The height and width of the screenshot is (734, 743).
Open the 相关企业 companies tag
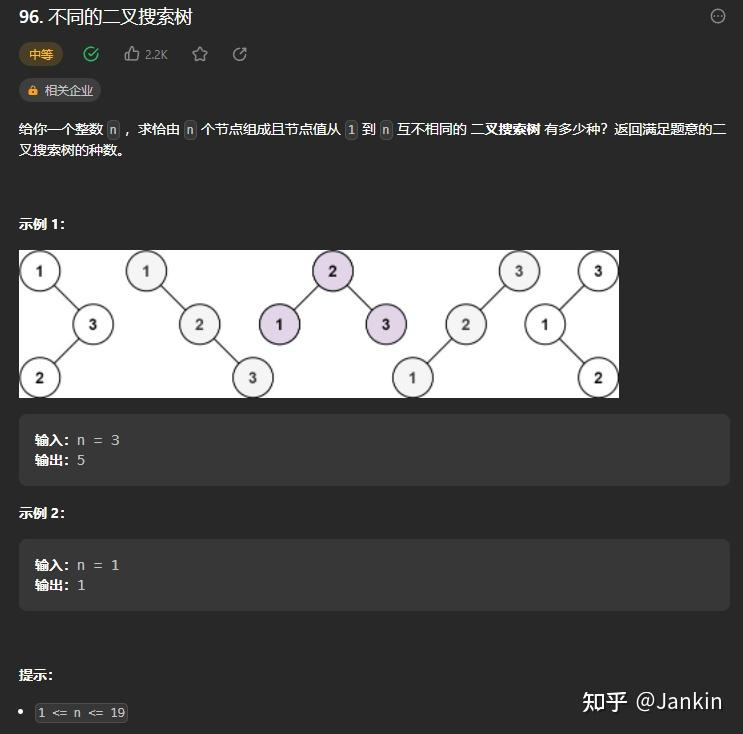point(60,90)
